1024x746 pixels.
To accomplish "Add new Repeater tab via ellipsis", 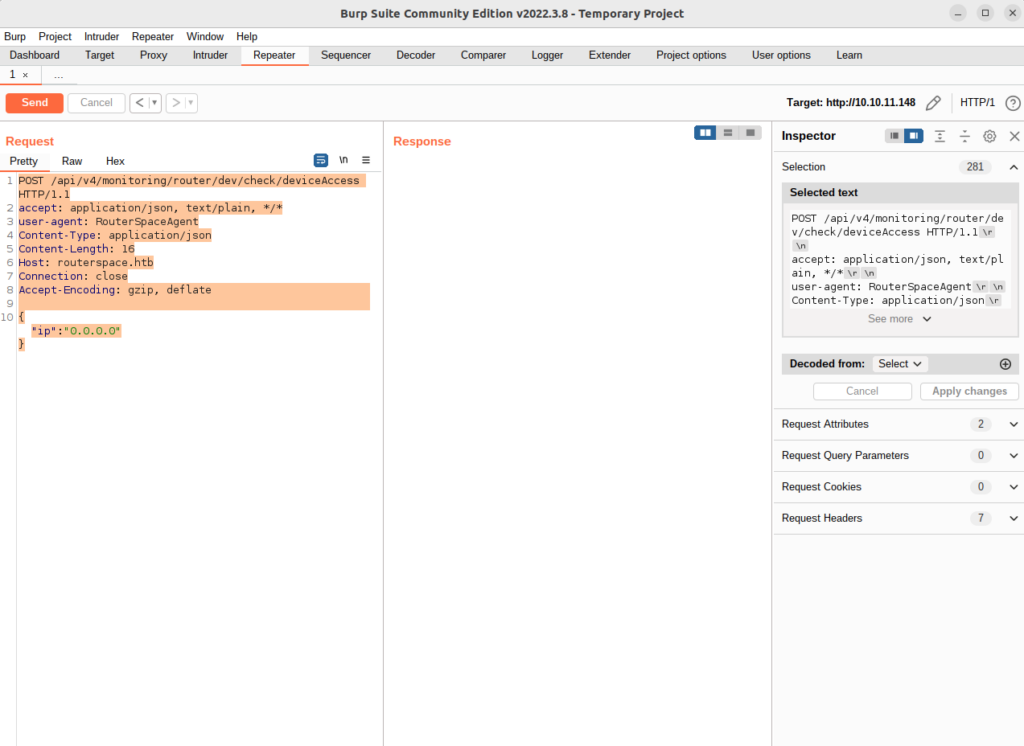I will point(58,75).
